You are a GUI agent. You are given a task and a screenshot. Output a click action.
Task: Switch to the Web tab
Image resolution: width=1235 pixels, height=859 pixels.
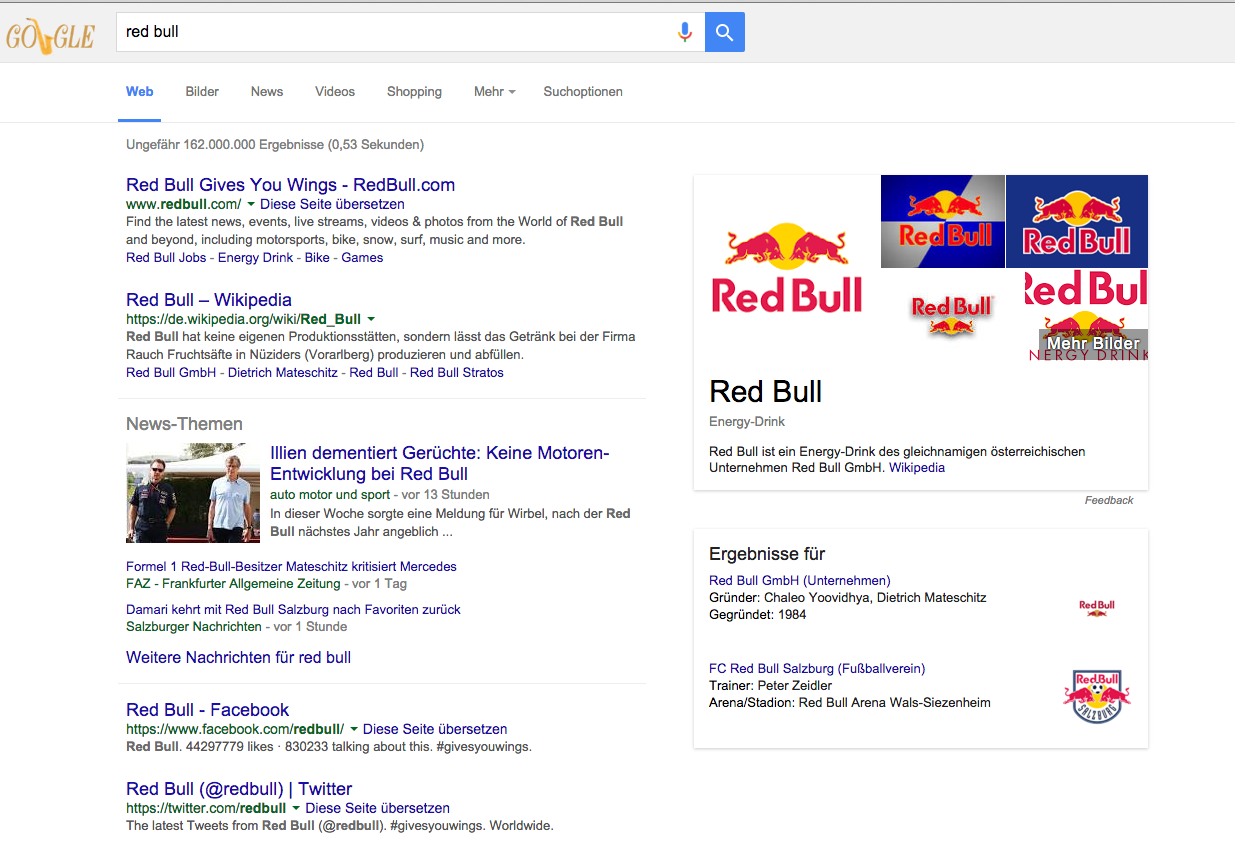pos(139,92)
